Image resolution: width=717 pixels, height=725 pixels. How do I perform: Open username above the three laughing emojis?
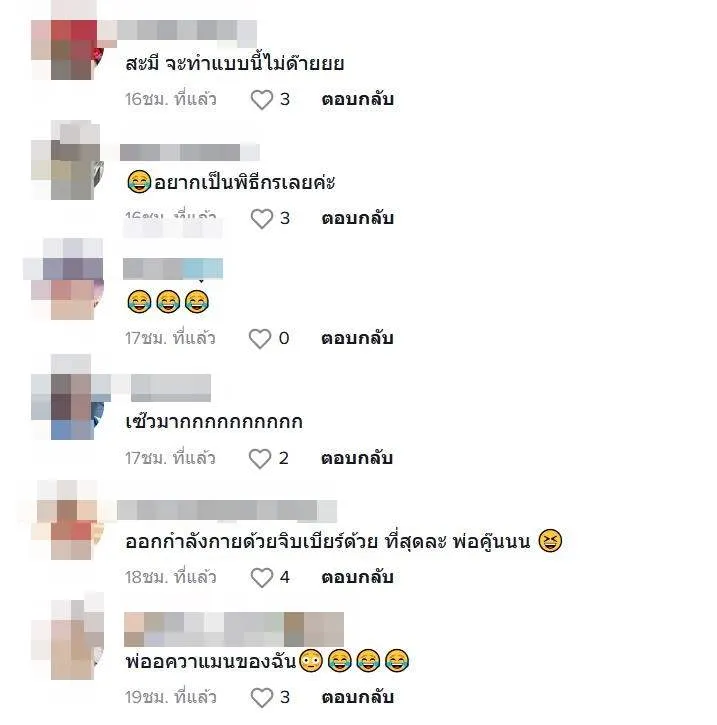tap(173, 269)
